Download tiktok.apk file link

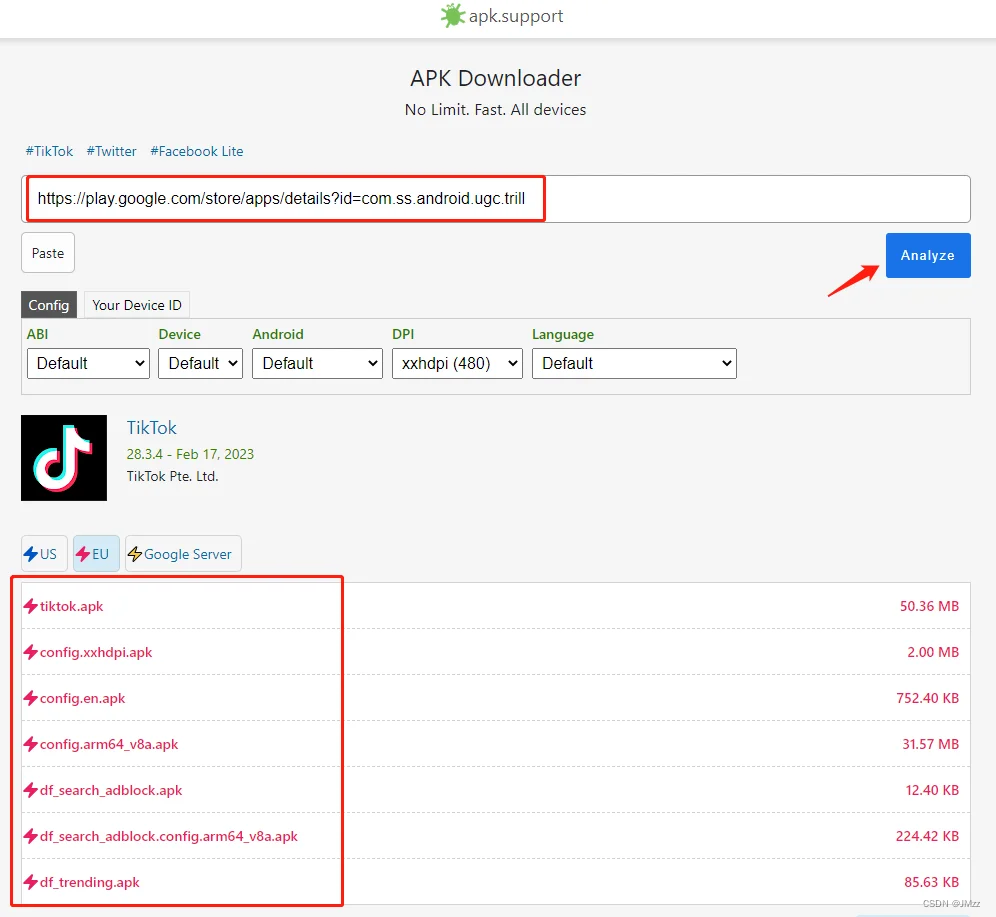(71, 606)
